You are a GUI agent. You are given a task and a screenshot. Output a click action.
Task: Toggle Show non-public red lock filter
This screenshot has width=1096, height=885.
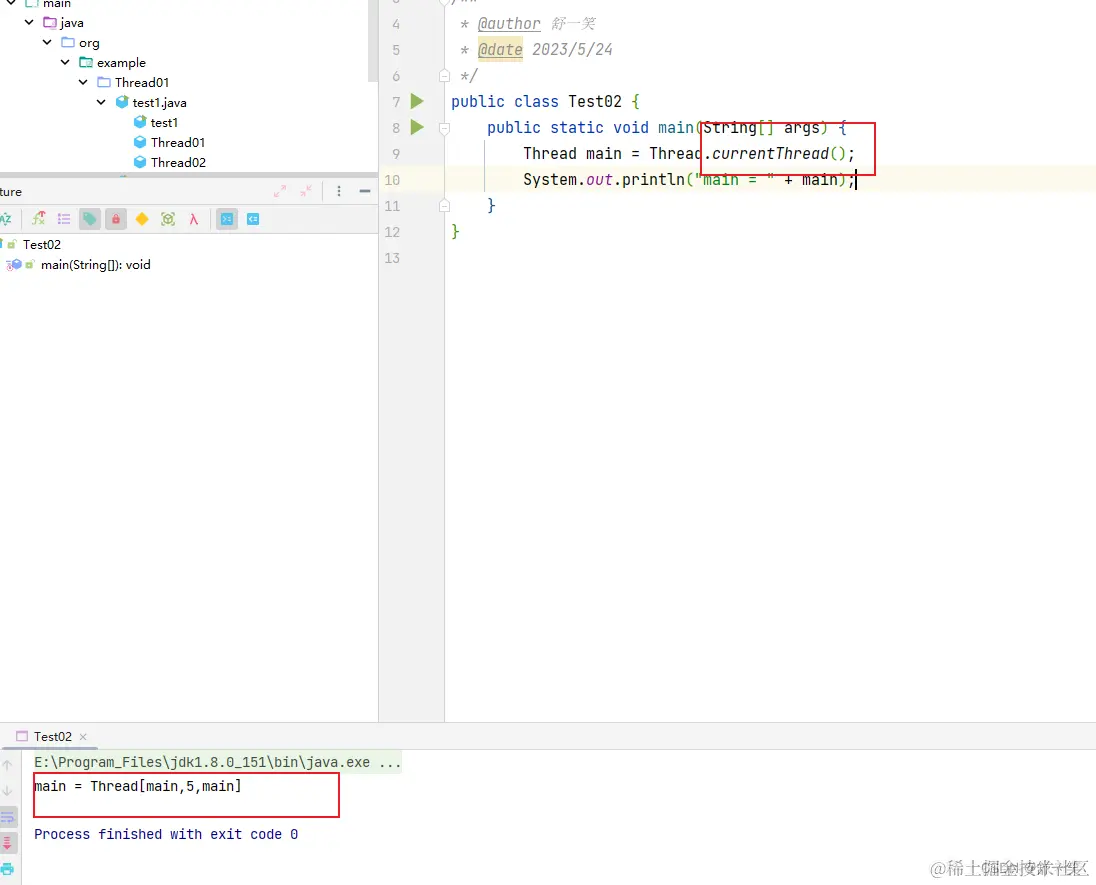coord(116,220)
